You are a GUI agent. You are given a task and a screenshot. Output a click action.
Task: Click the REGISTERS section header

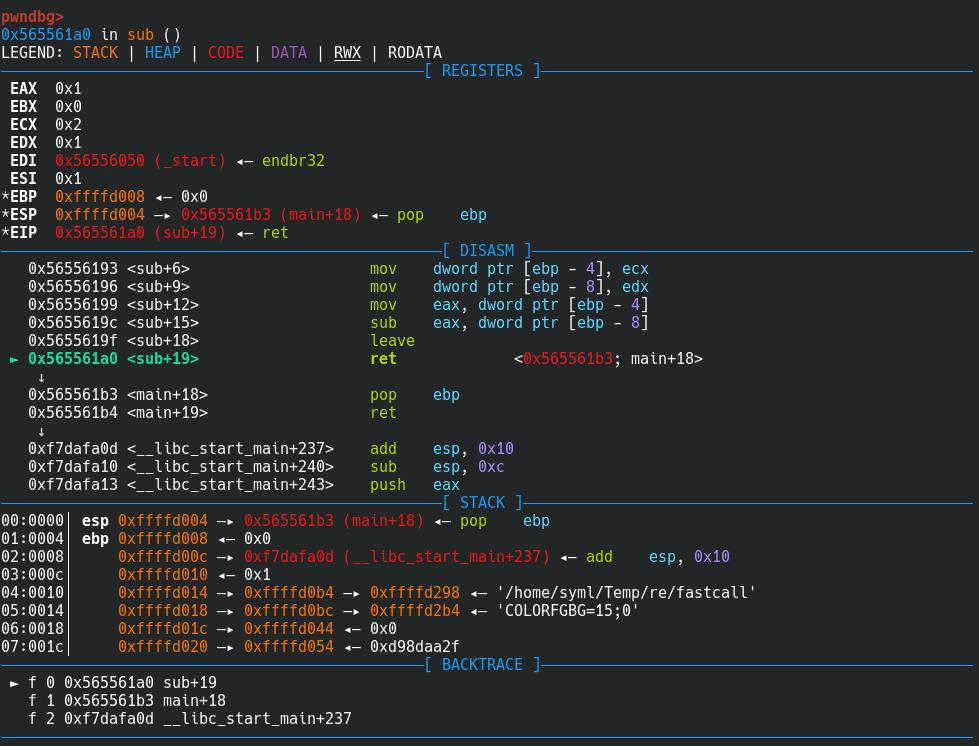tap(482, 71)
